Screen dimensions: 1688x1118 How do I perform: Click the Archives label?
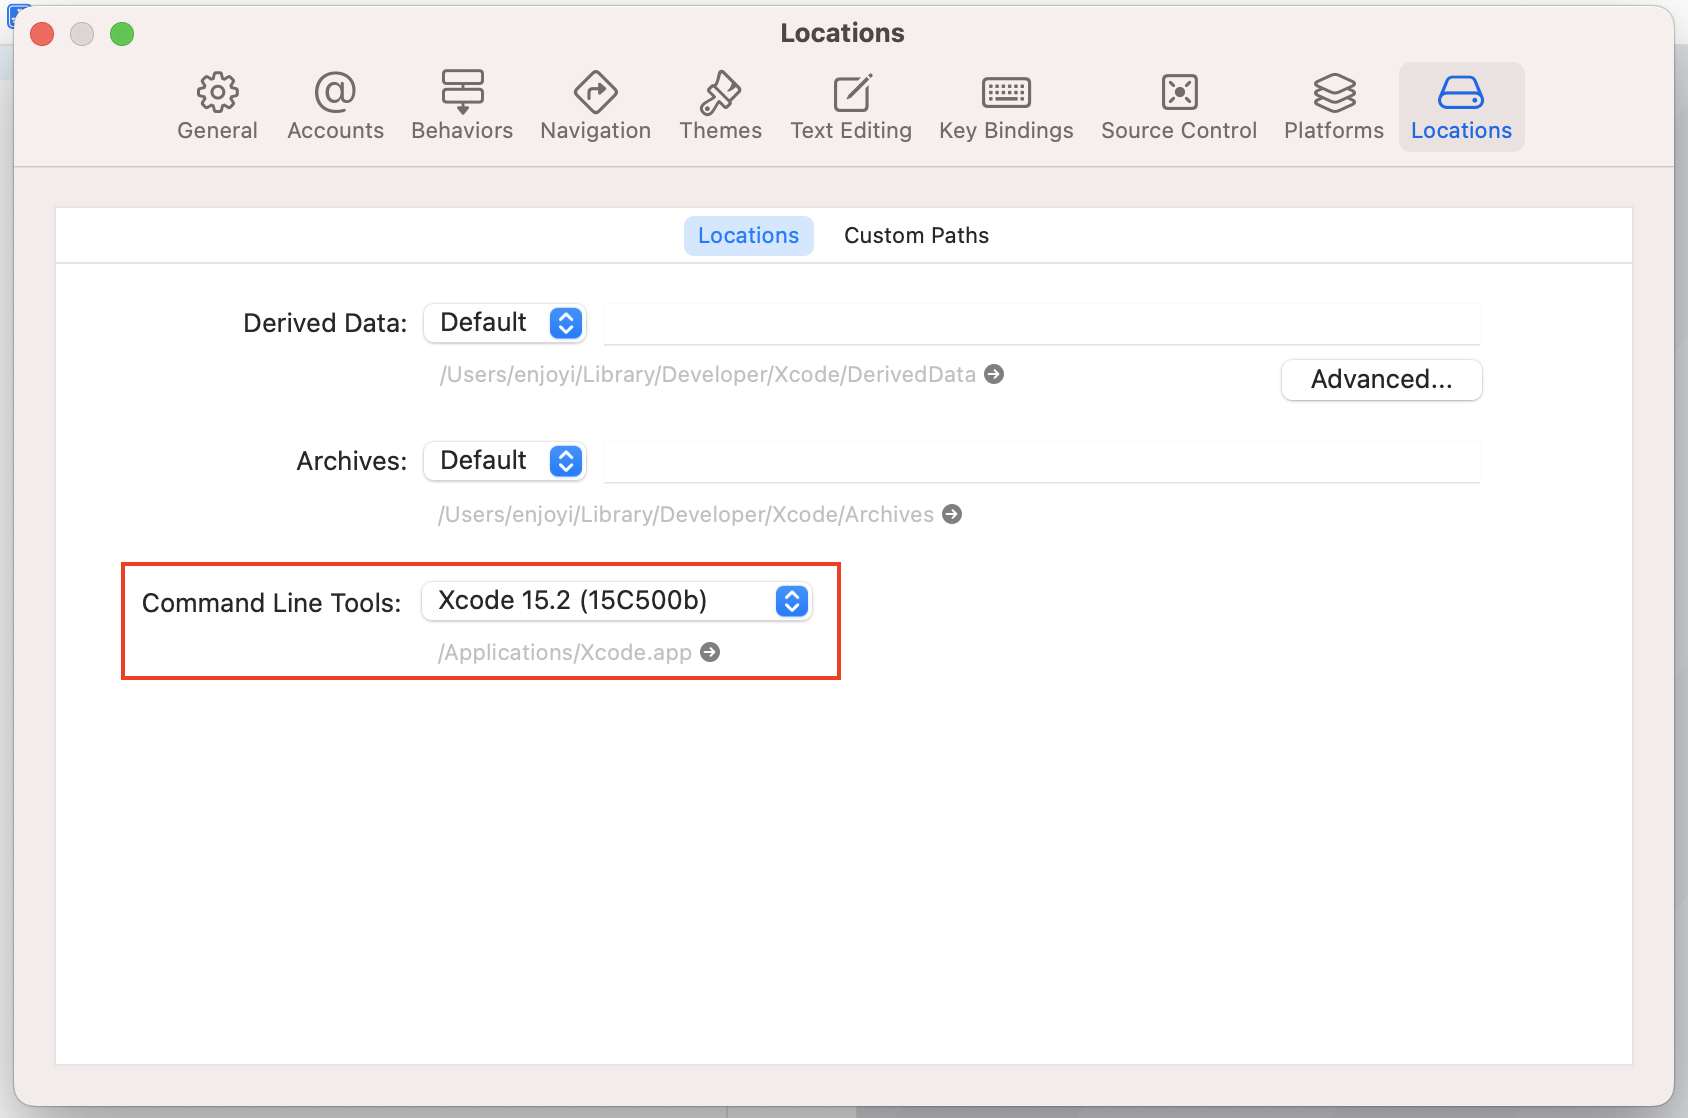351,461
